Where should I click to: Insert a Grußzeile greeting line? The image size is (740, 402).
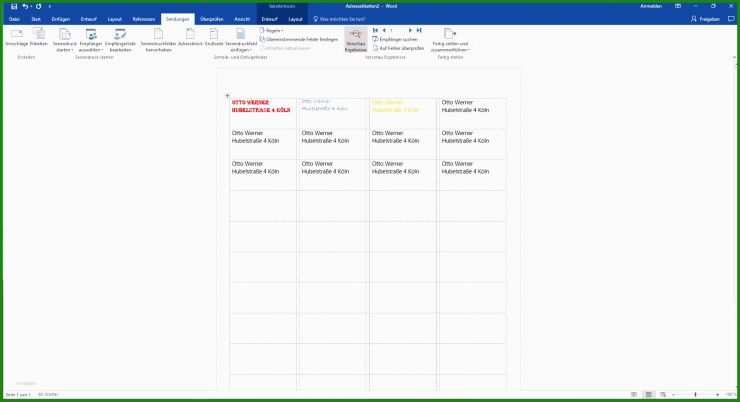214,38
